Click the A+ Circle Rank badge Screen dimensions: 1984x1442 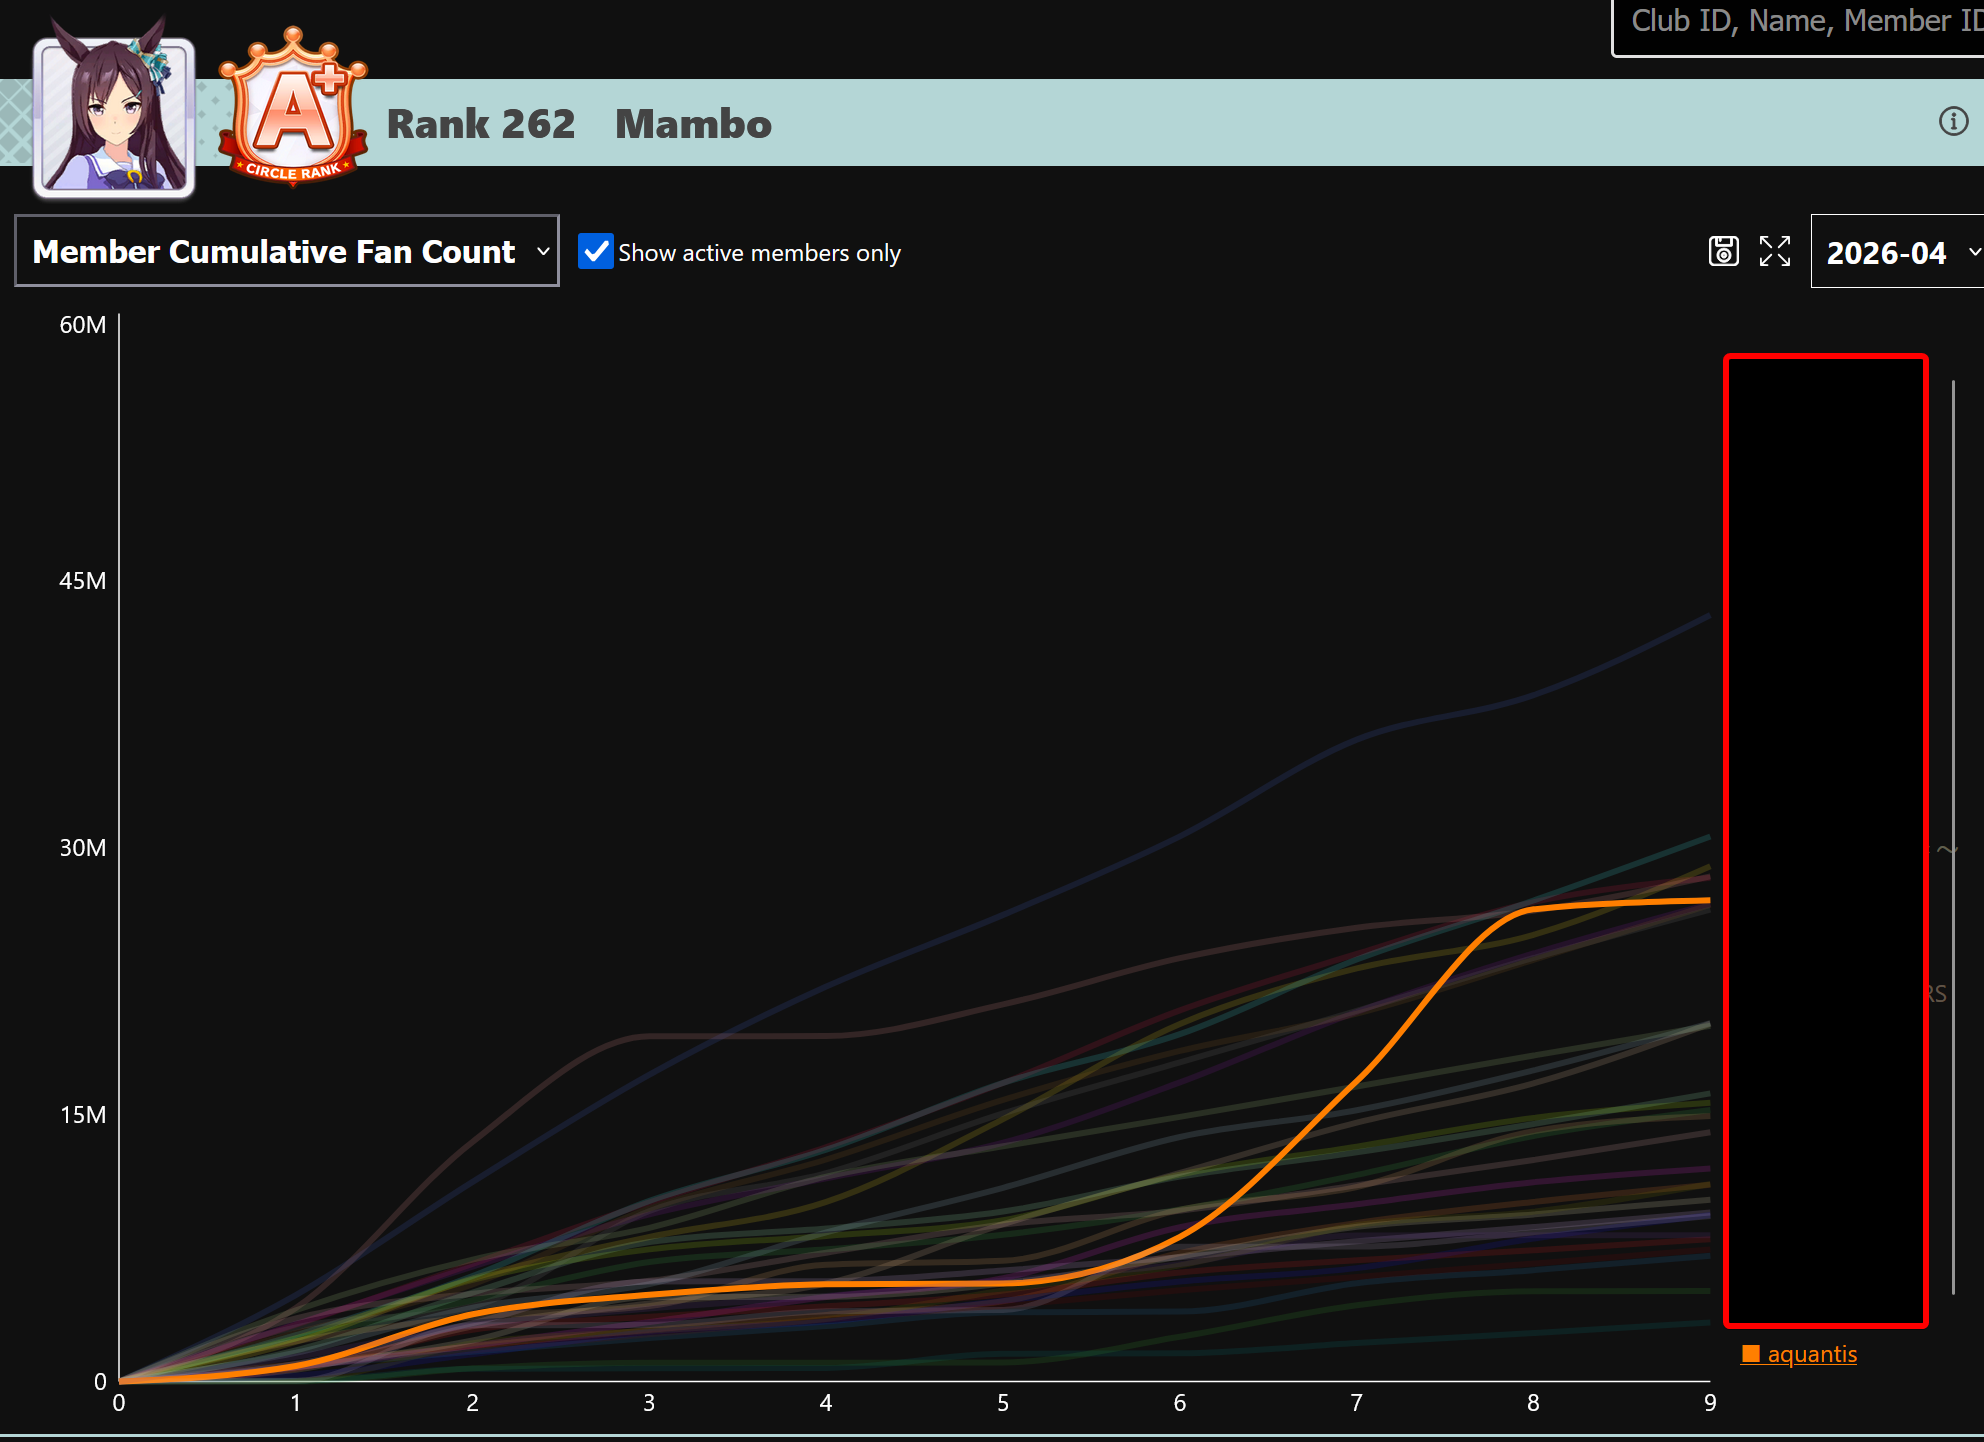point(293,110)
